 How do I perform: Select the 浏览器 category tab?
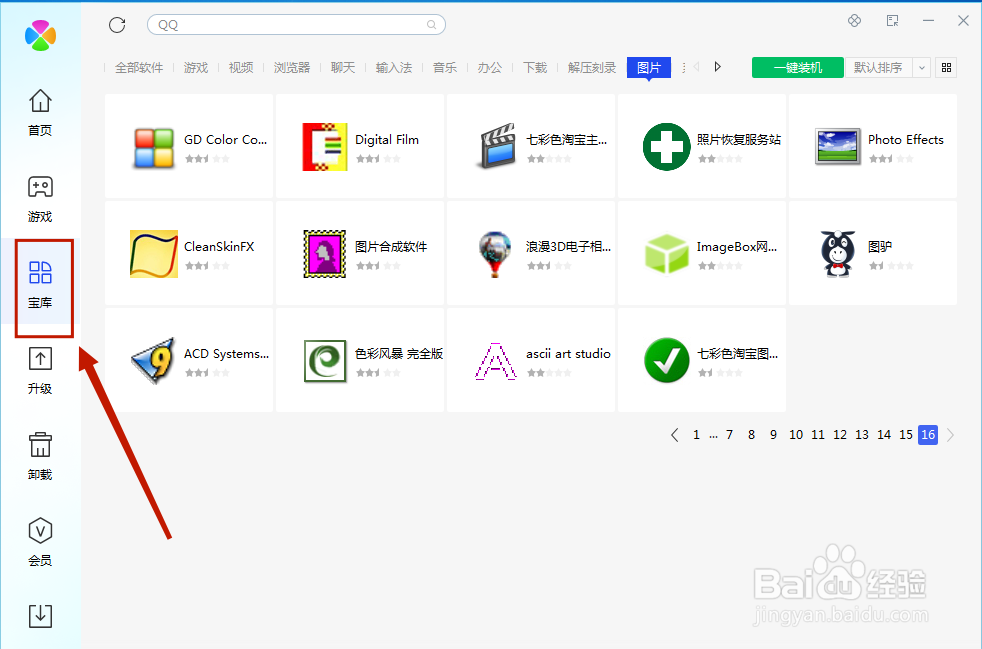pyautogui.click(x=292, y=68)
